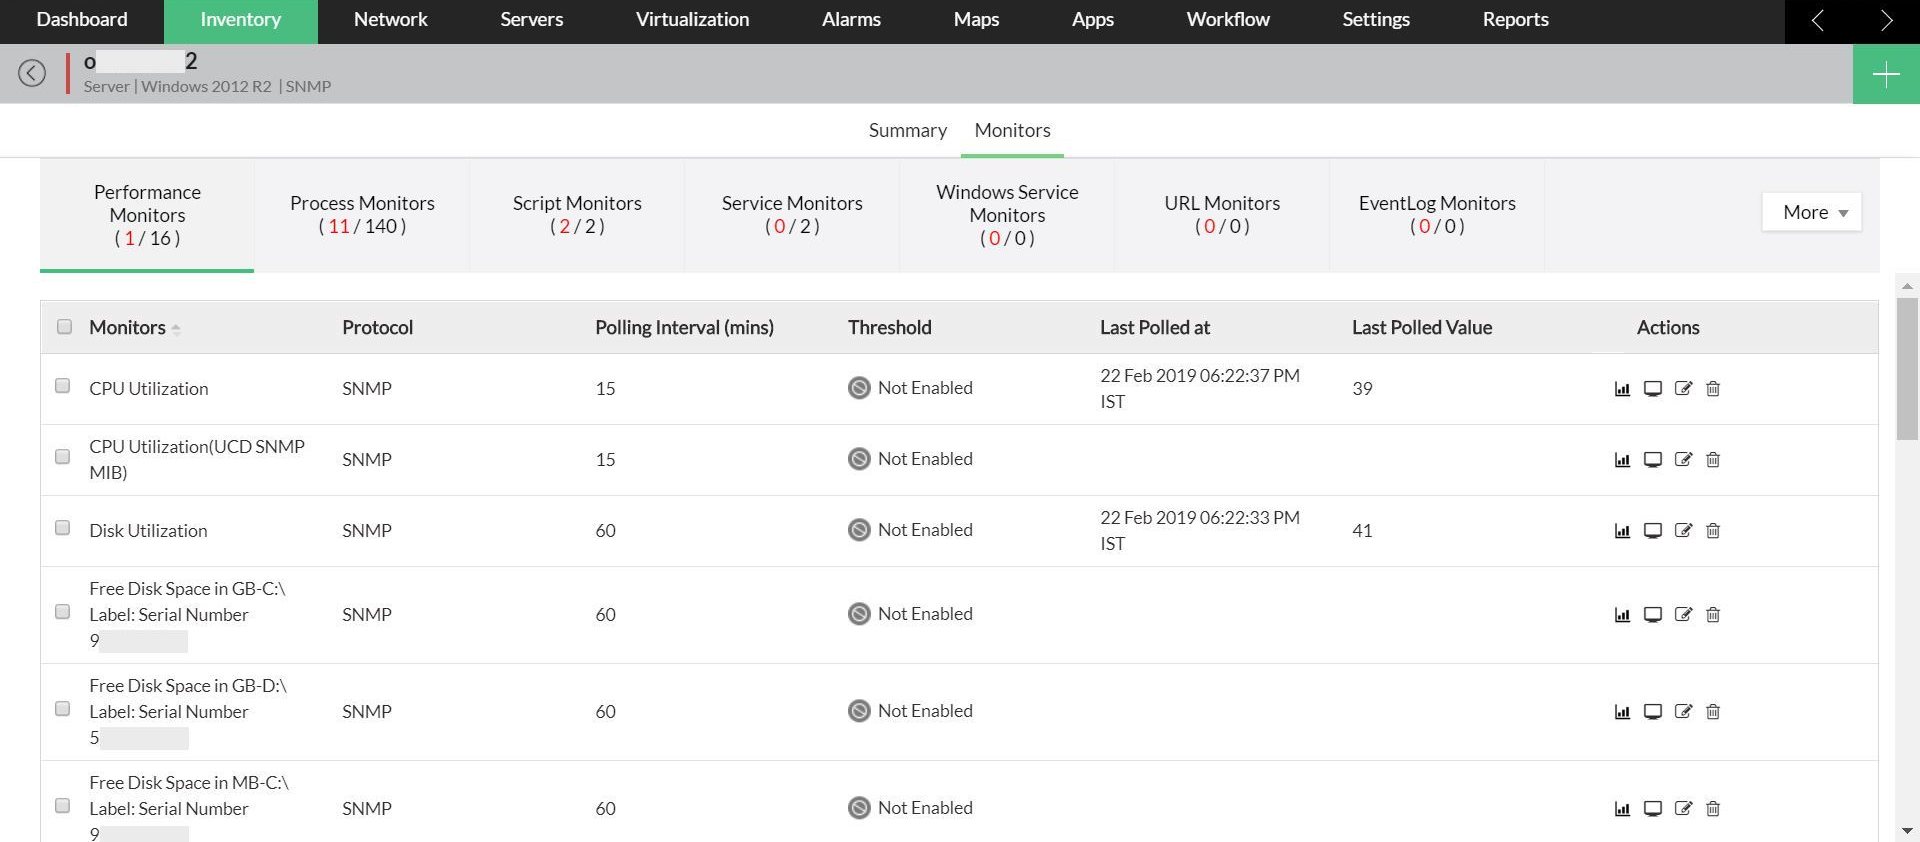Image resolution: width=1920 pixels, height=842 pixels.
Task: Sort by Monitors column arrow
Action: point(176,329)
